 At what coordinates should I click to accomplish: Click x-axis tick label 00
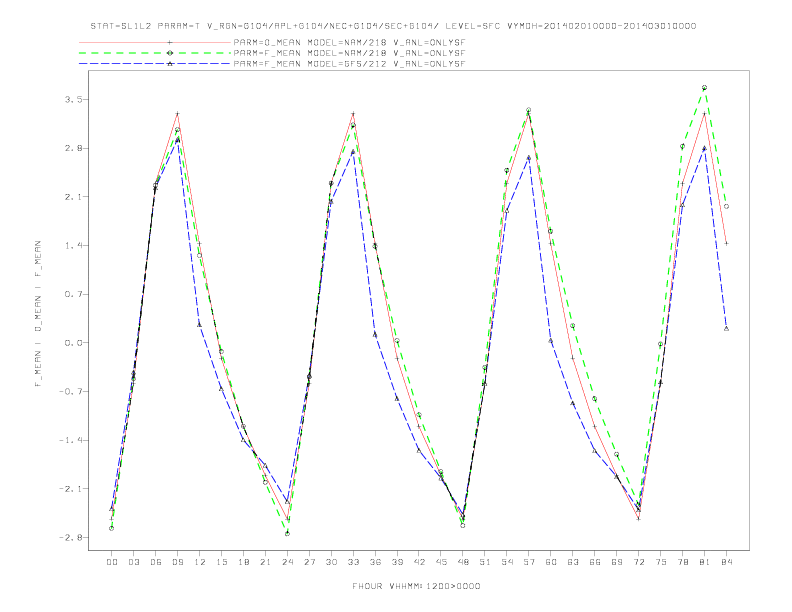[x=112, y=562]
